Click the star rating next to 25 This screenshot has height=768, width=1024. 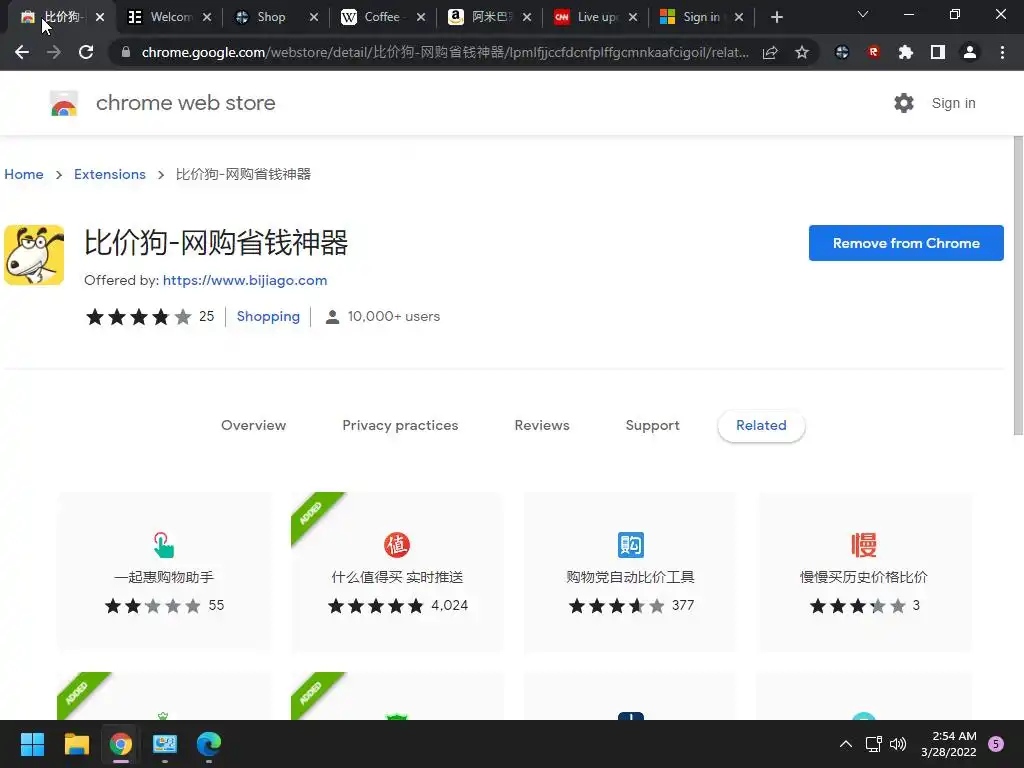tap(138, 317)
